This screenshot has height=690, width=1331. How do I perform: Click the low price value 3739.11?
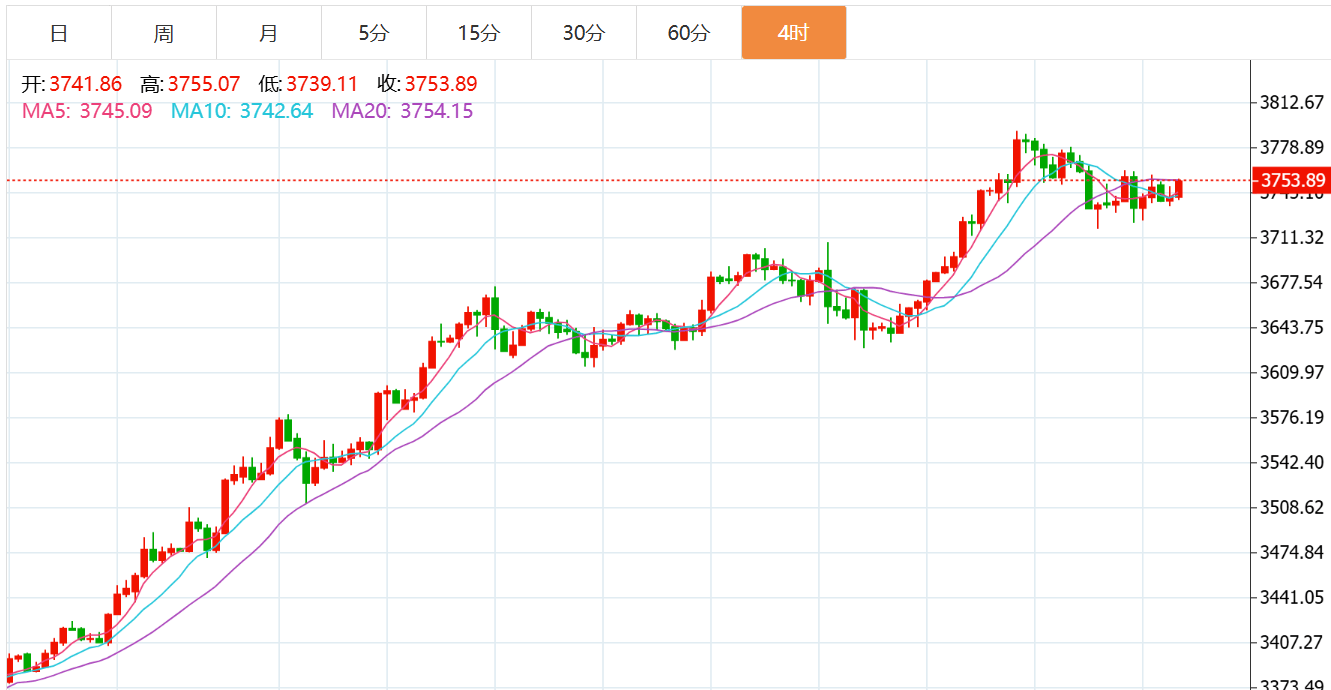322,85
